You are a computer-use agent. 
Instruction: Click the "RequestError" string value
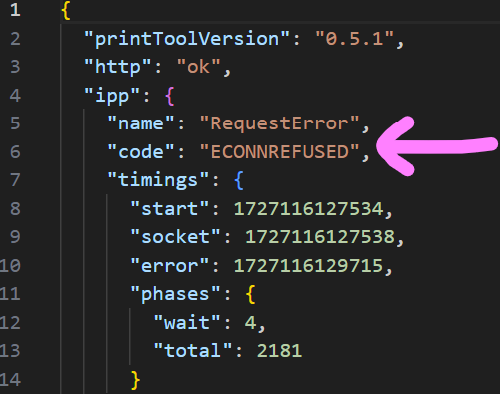(279, 124)
